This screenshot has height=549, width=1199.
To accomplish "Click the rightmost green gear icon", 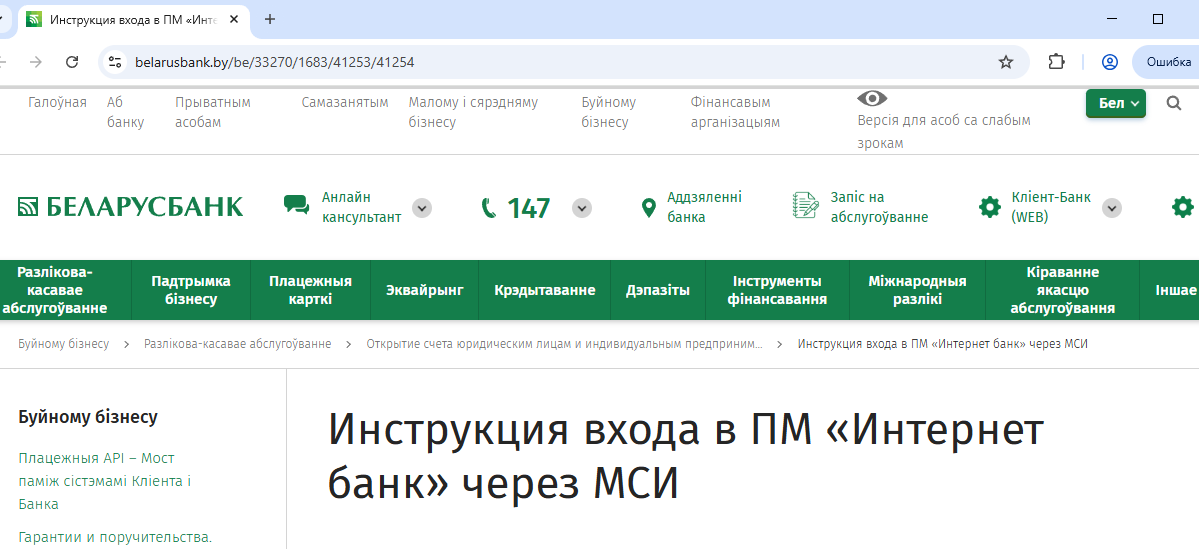I will pos(1183,207).
